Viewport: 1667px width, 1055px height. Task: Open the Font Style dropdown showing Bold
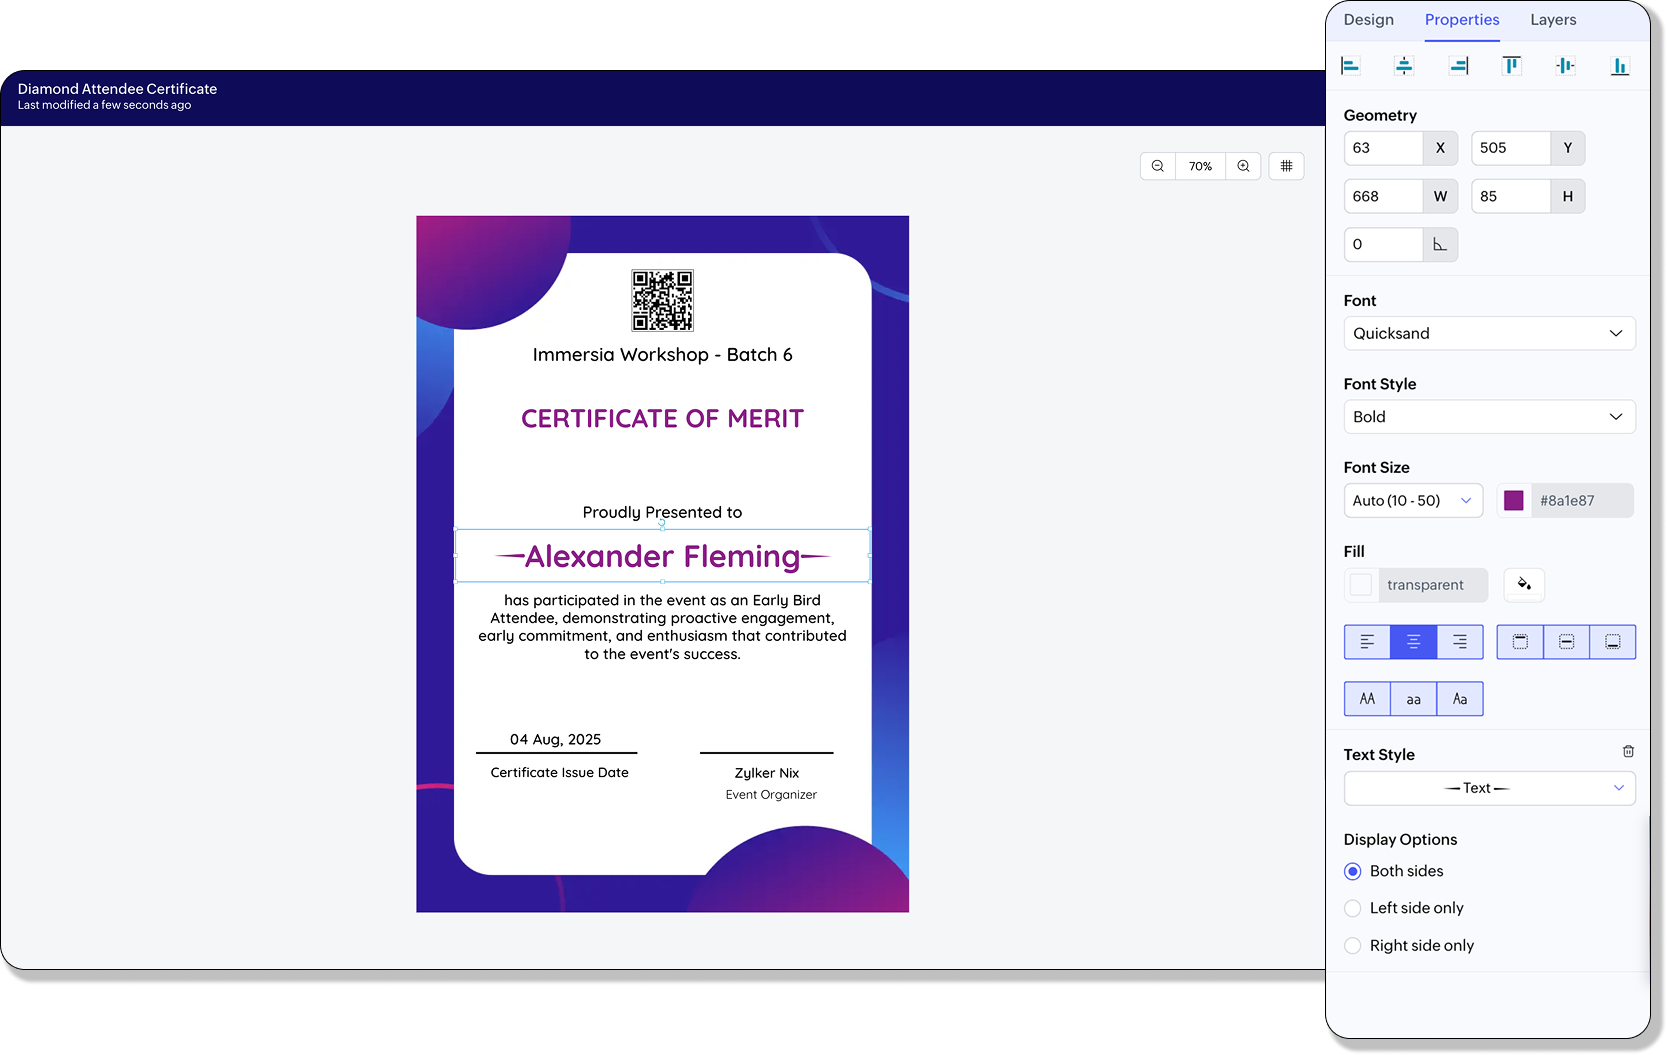click(x=1489, y=417)
